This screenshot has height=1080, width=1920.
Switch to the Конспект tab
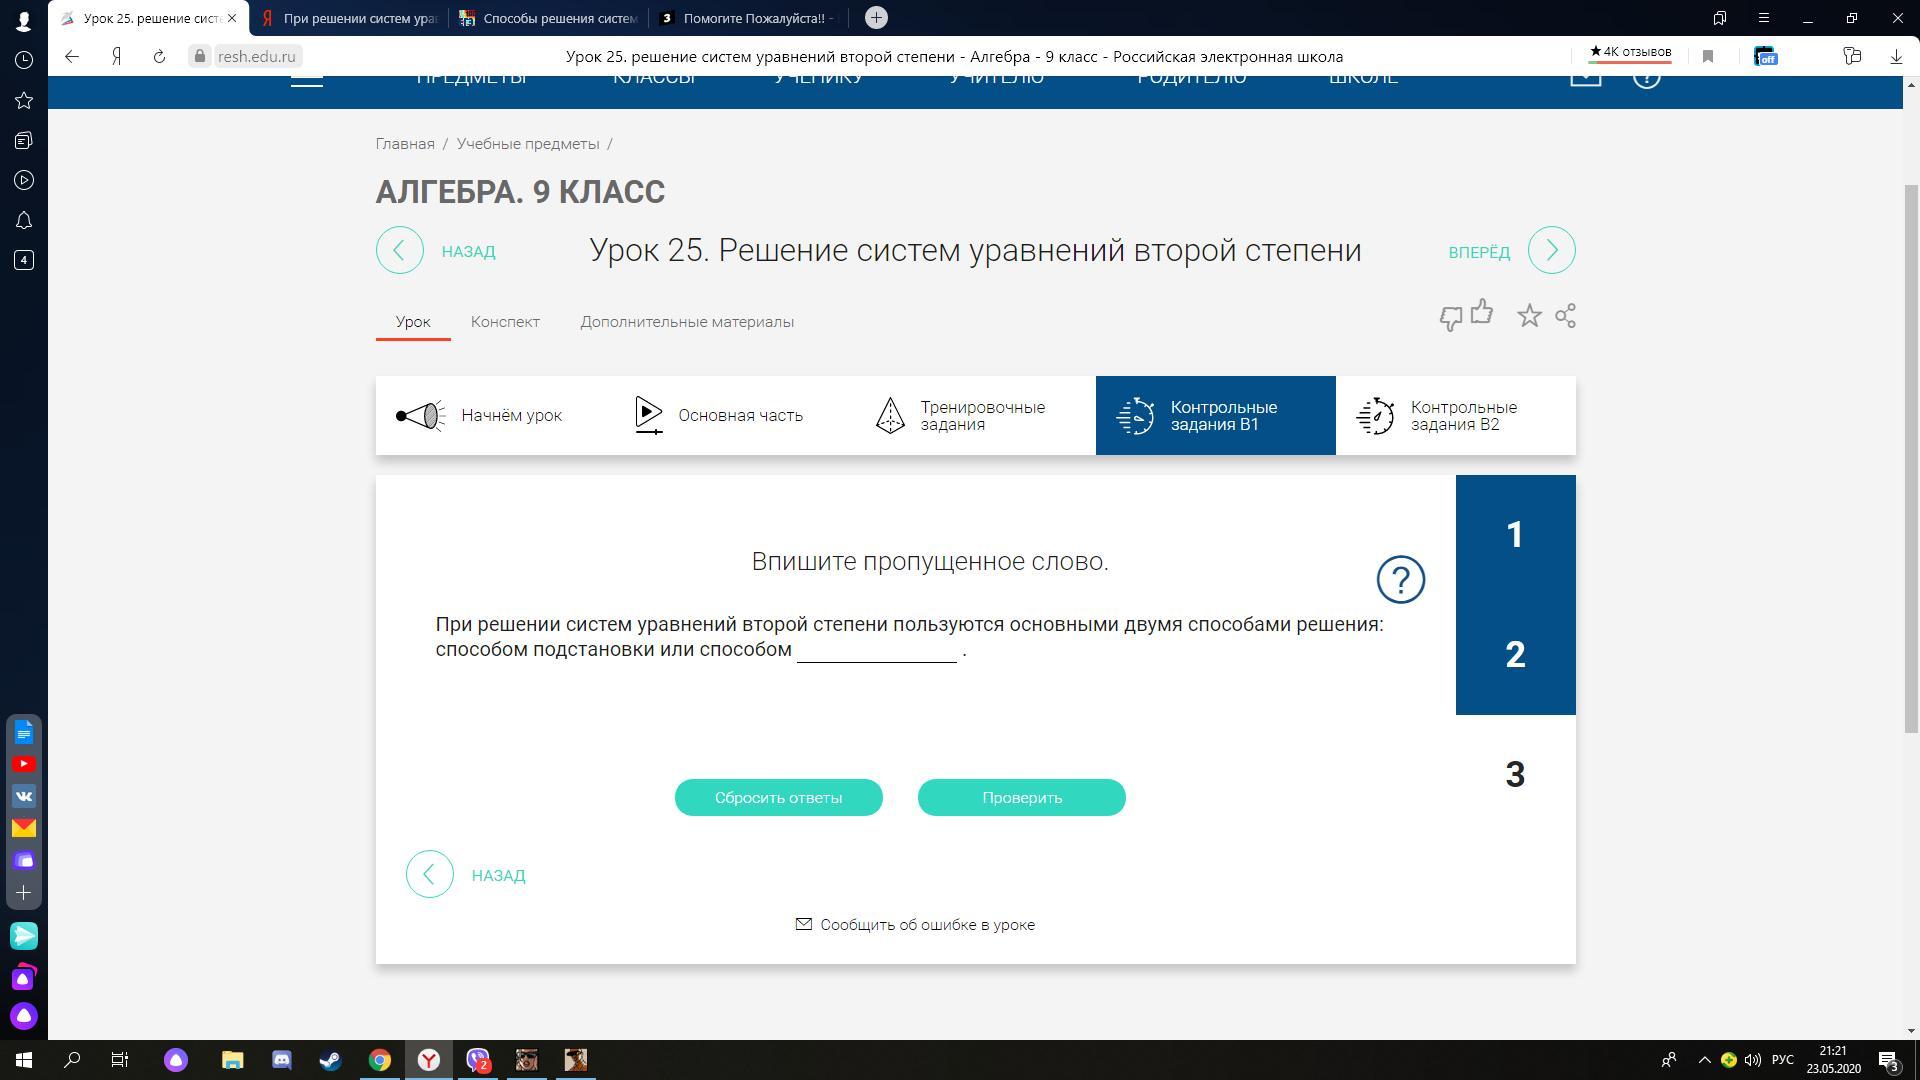[505, 322]
